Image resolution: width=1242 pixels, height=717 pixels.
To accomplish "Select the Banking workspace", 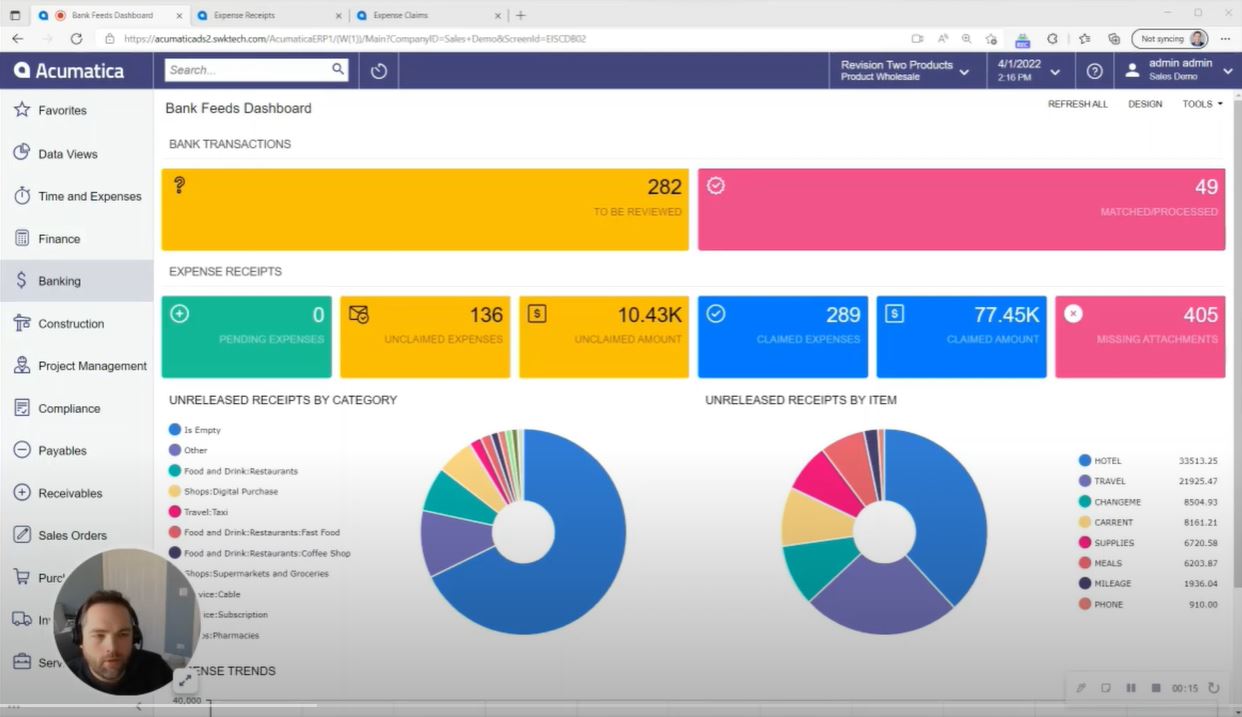I will pyautogui.click(x=77, y=281).
